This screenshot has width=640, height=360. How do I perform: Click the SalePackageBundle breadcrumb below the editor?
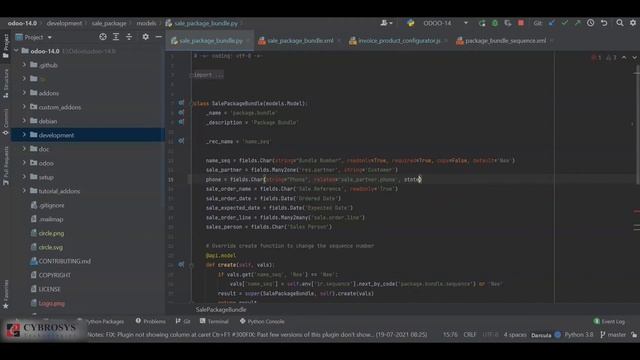pos(221,310)
